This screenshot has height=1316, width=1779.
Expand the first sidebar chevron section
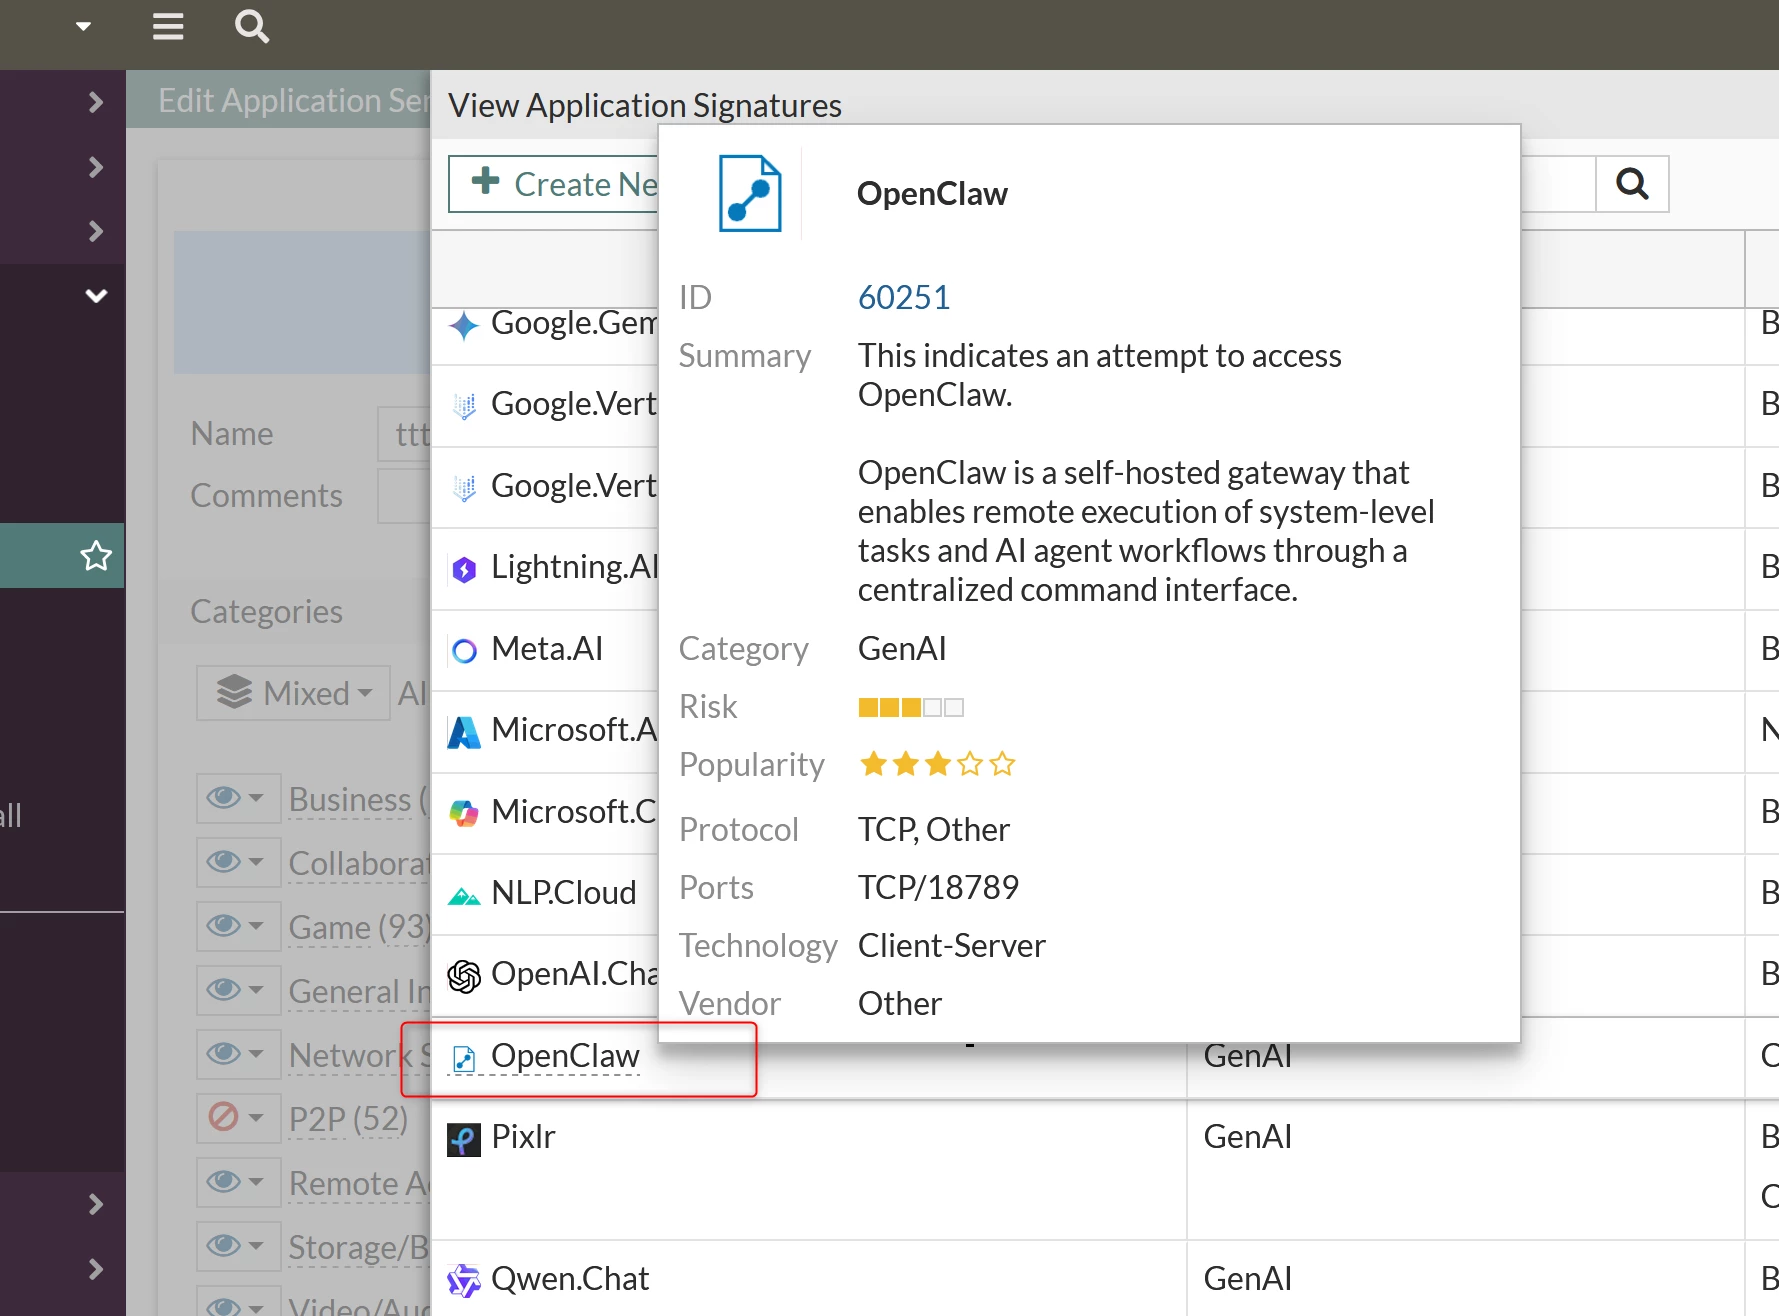(x=96, y=102)
